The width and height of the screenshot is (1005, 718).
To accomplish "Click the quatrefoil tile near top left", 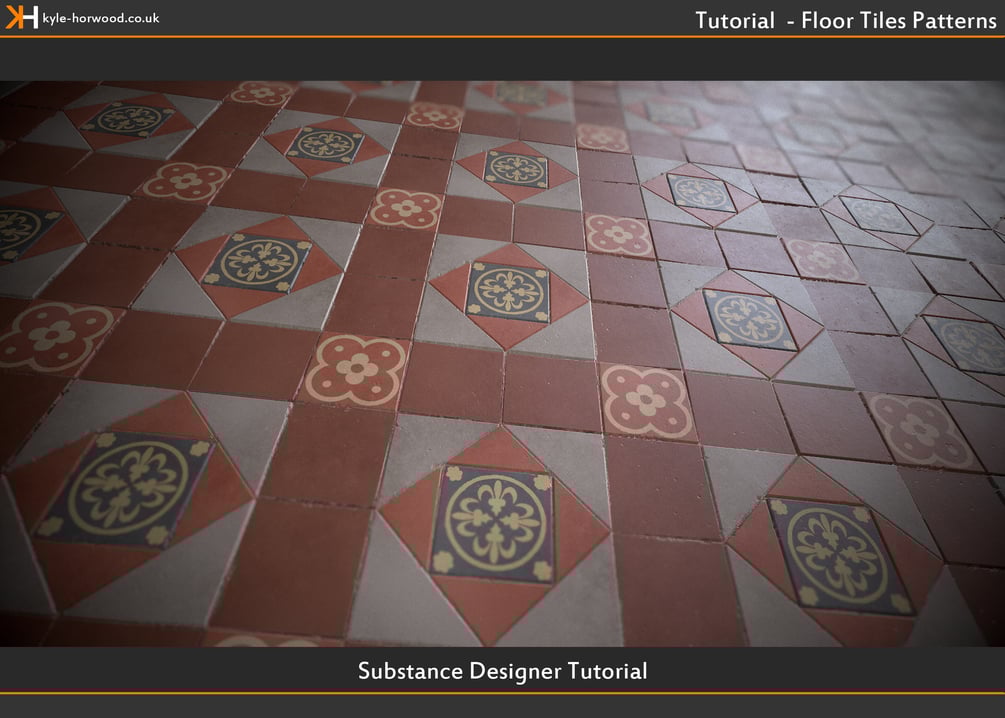I will (x=185, y=181).
